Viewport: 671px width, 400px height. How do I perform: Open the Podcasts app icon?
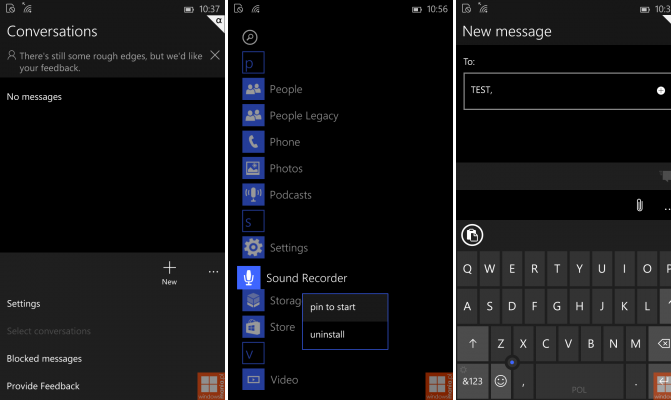(x=253, y=195)
